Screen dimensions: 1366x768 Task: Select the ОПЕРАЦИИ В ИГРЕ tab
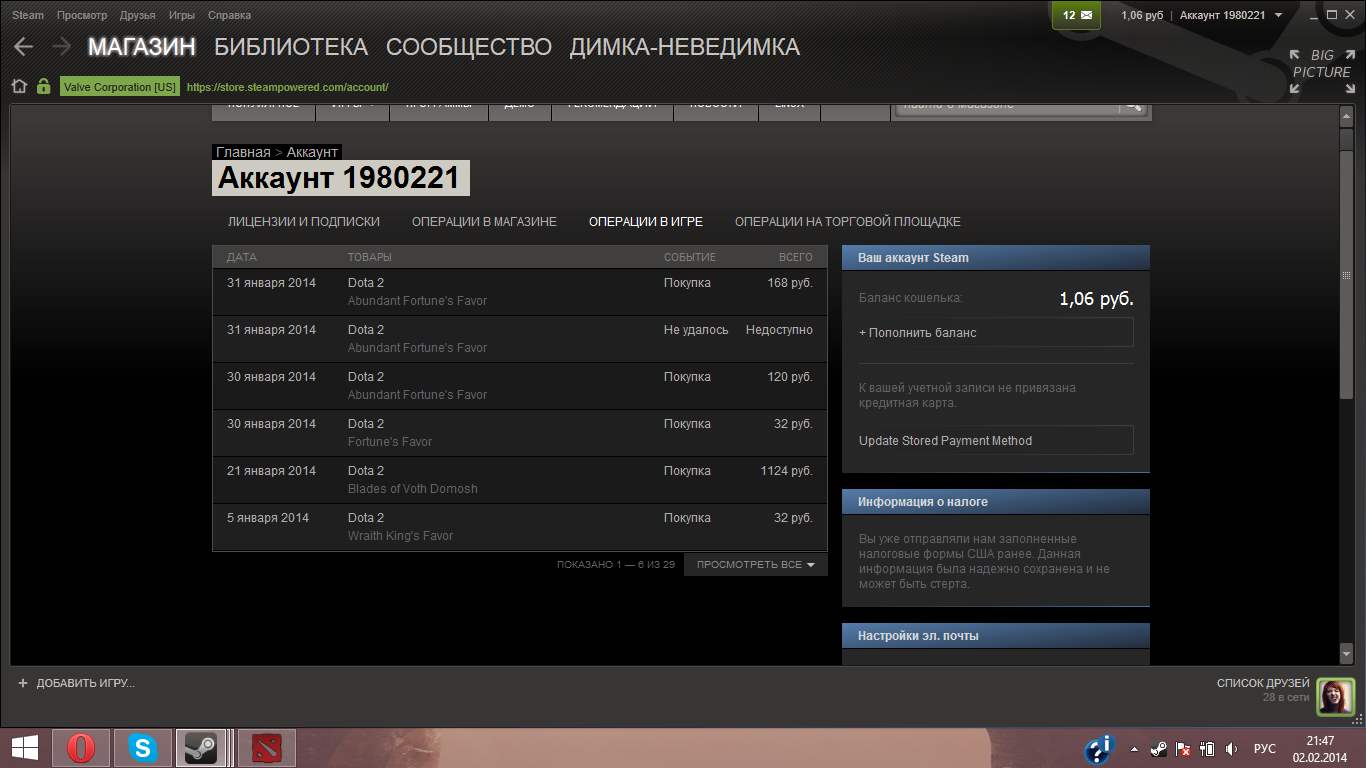click(646, 222)
